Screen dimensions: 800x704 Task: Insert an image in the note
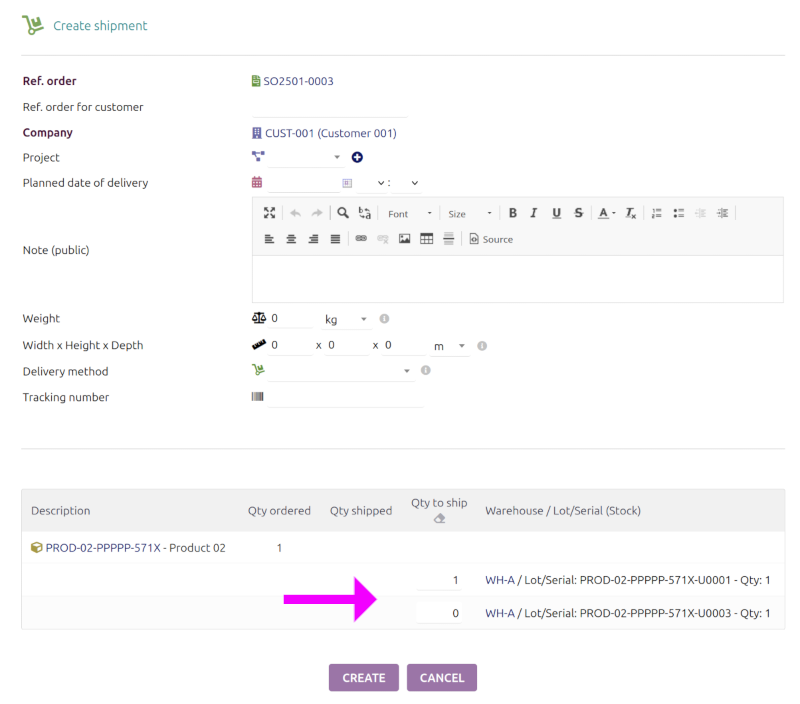405,239
